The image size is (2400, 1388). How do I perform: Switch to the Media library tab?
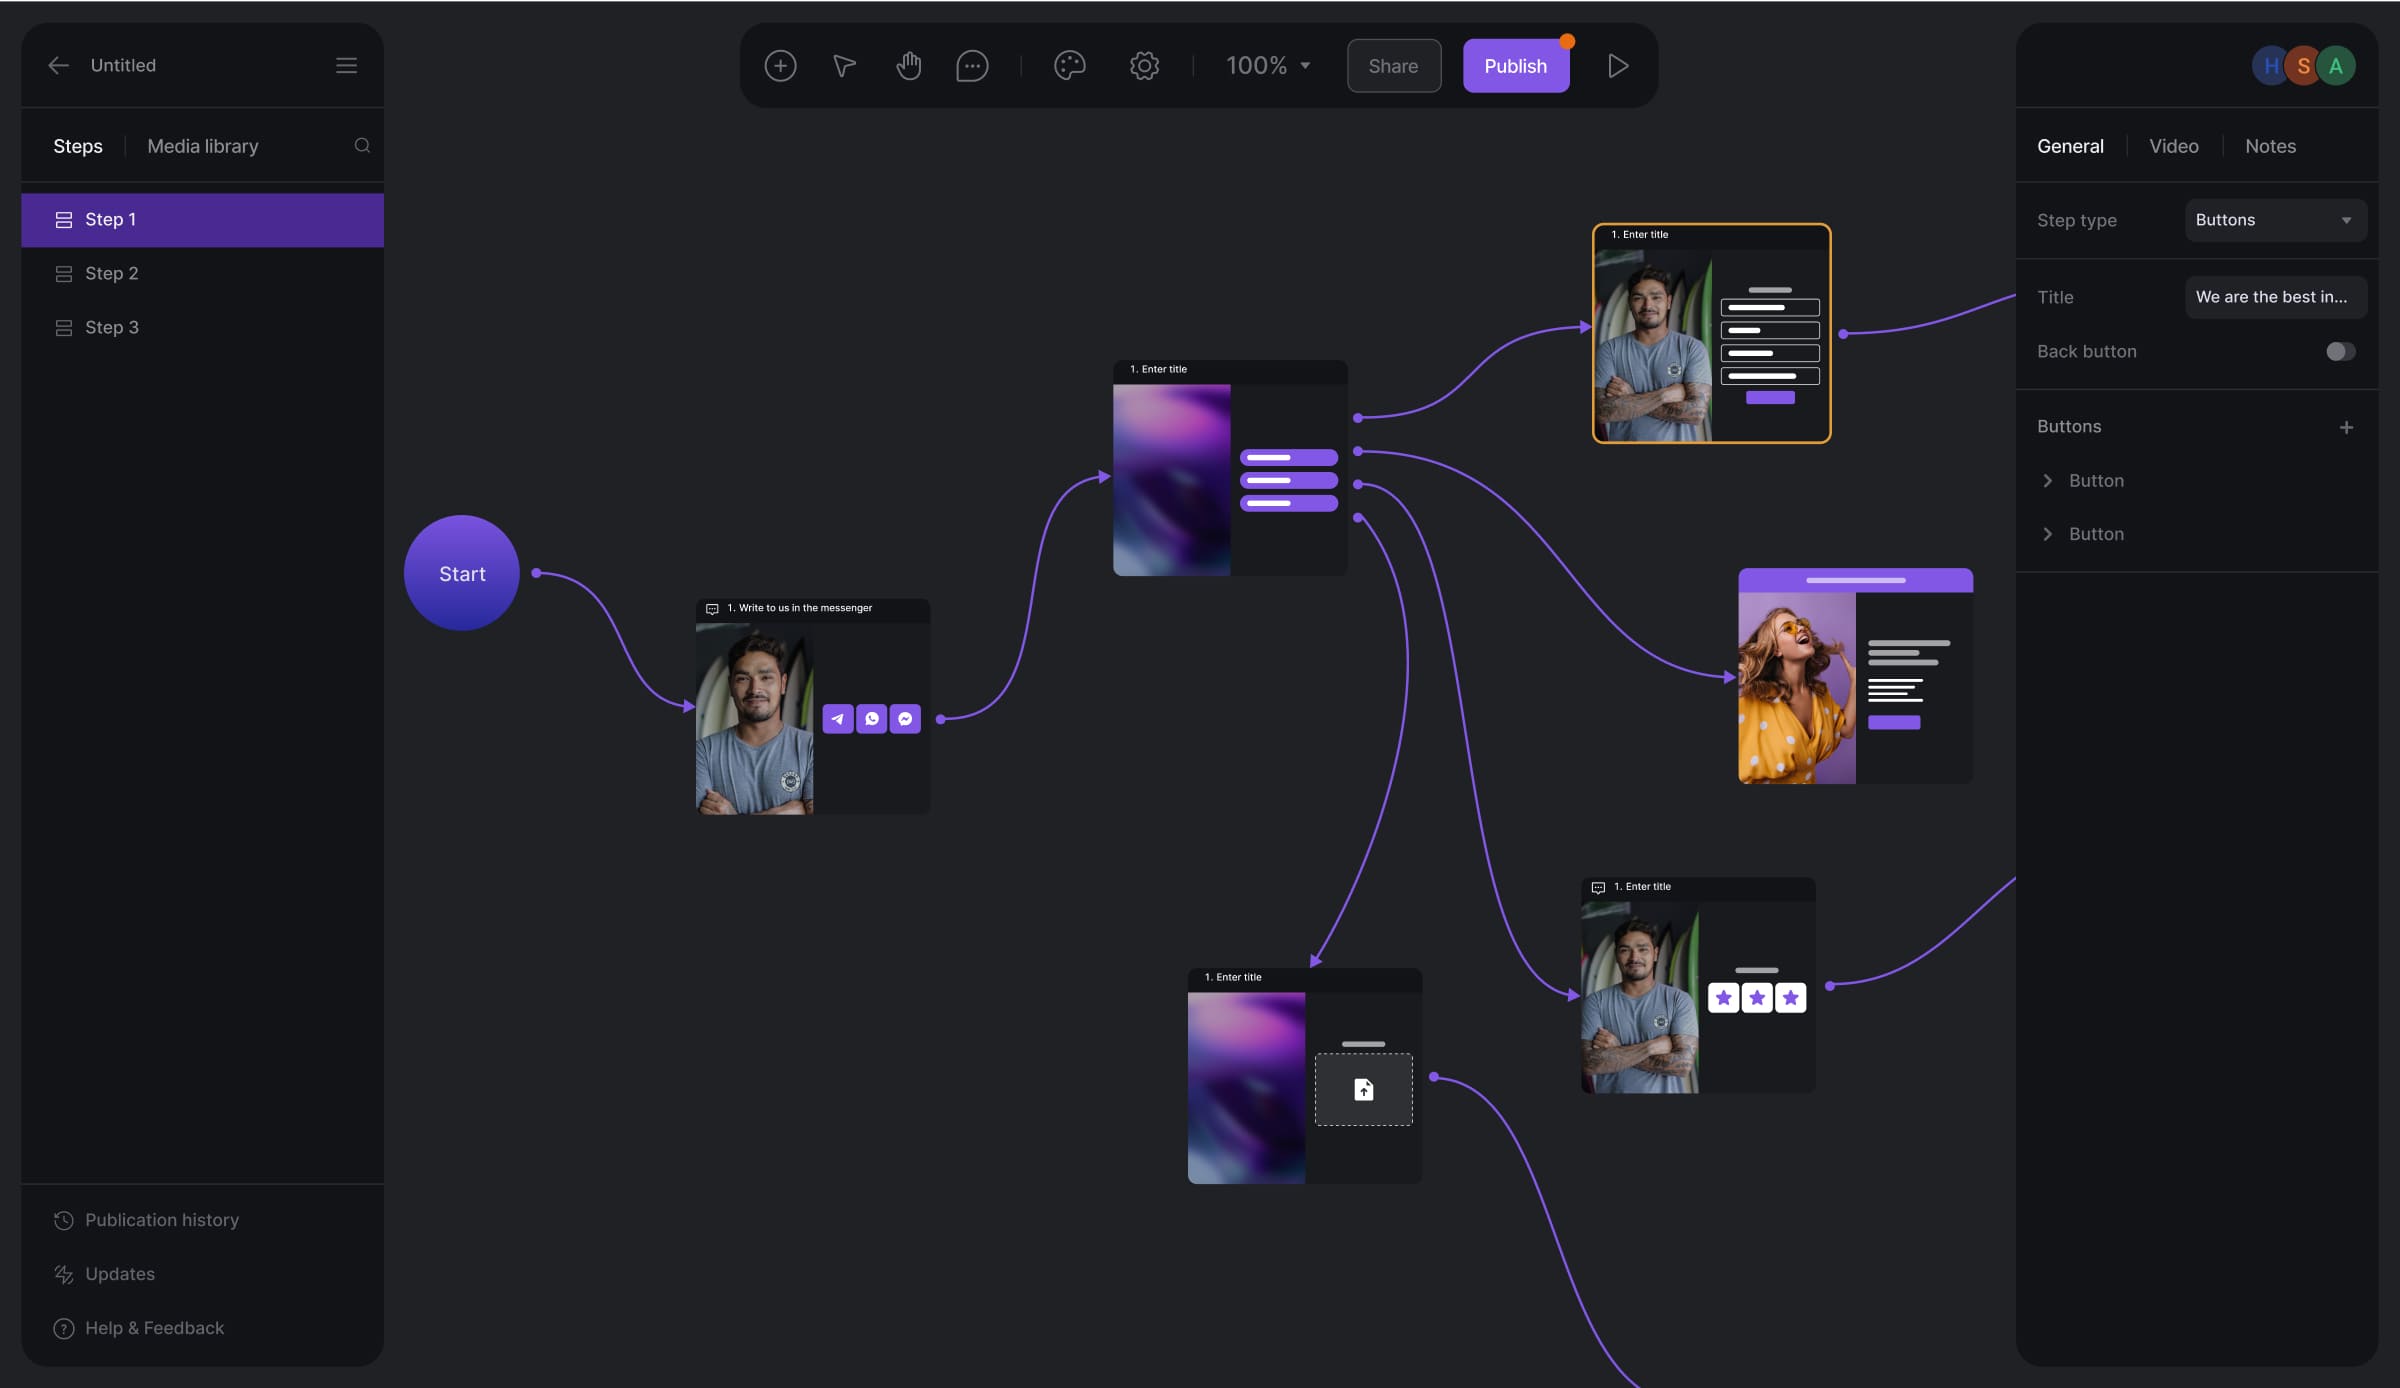pyautogui.click(x=203, y=146)
